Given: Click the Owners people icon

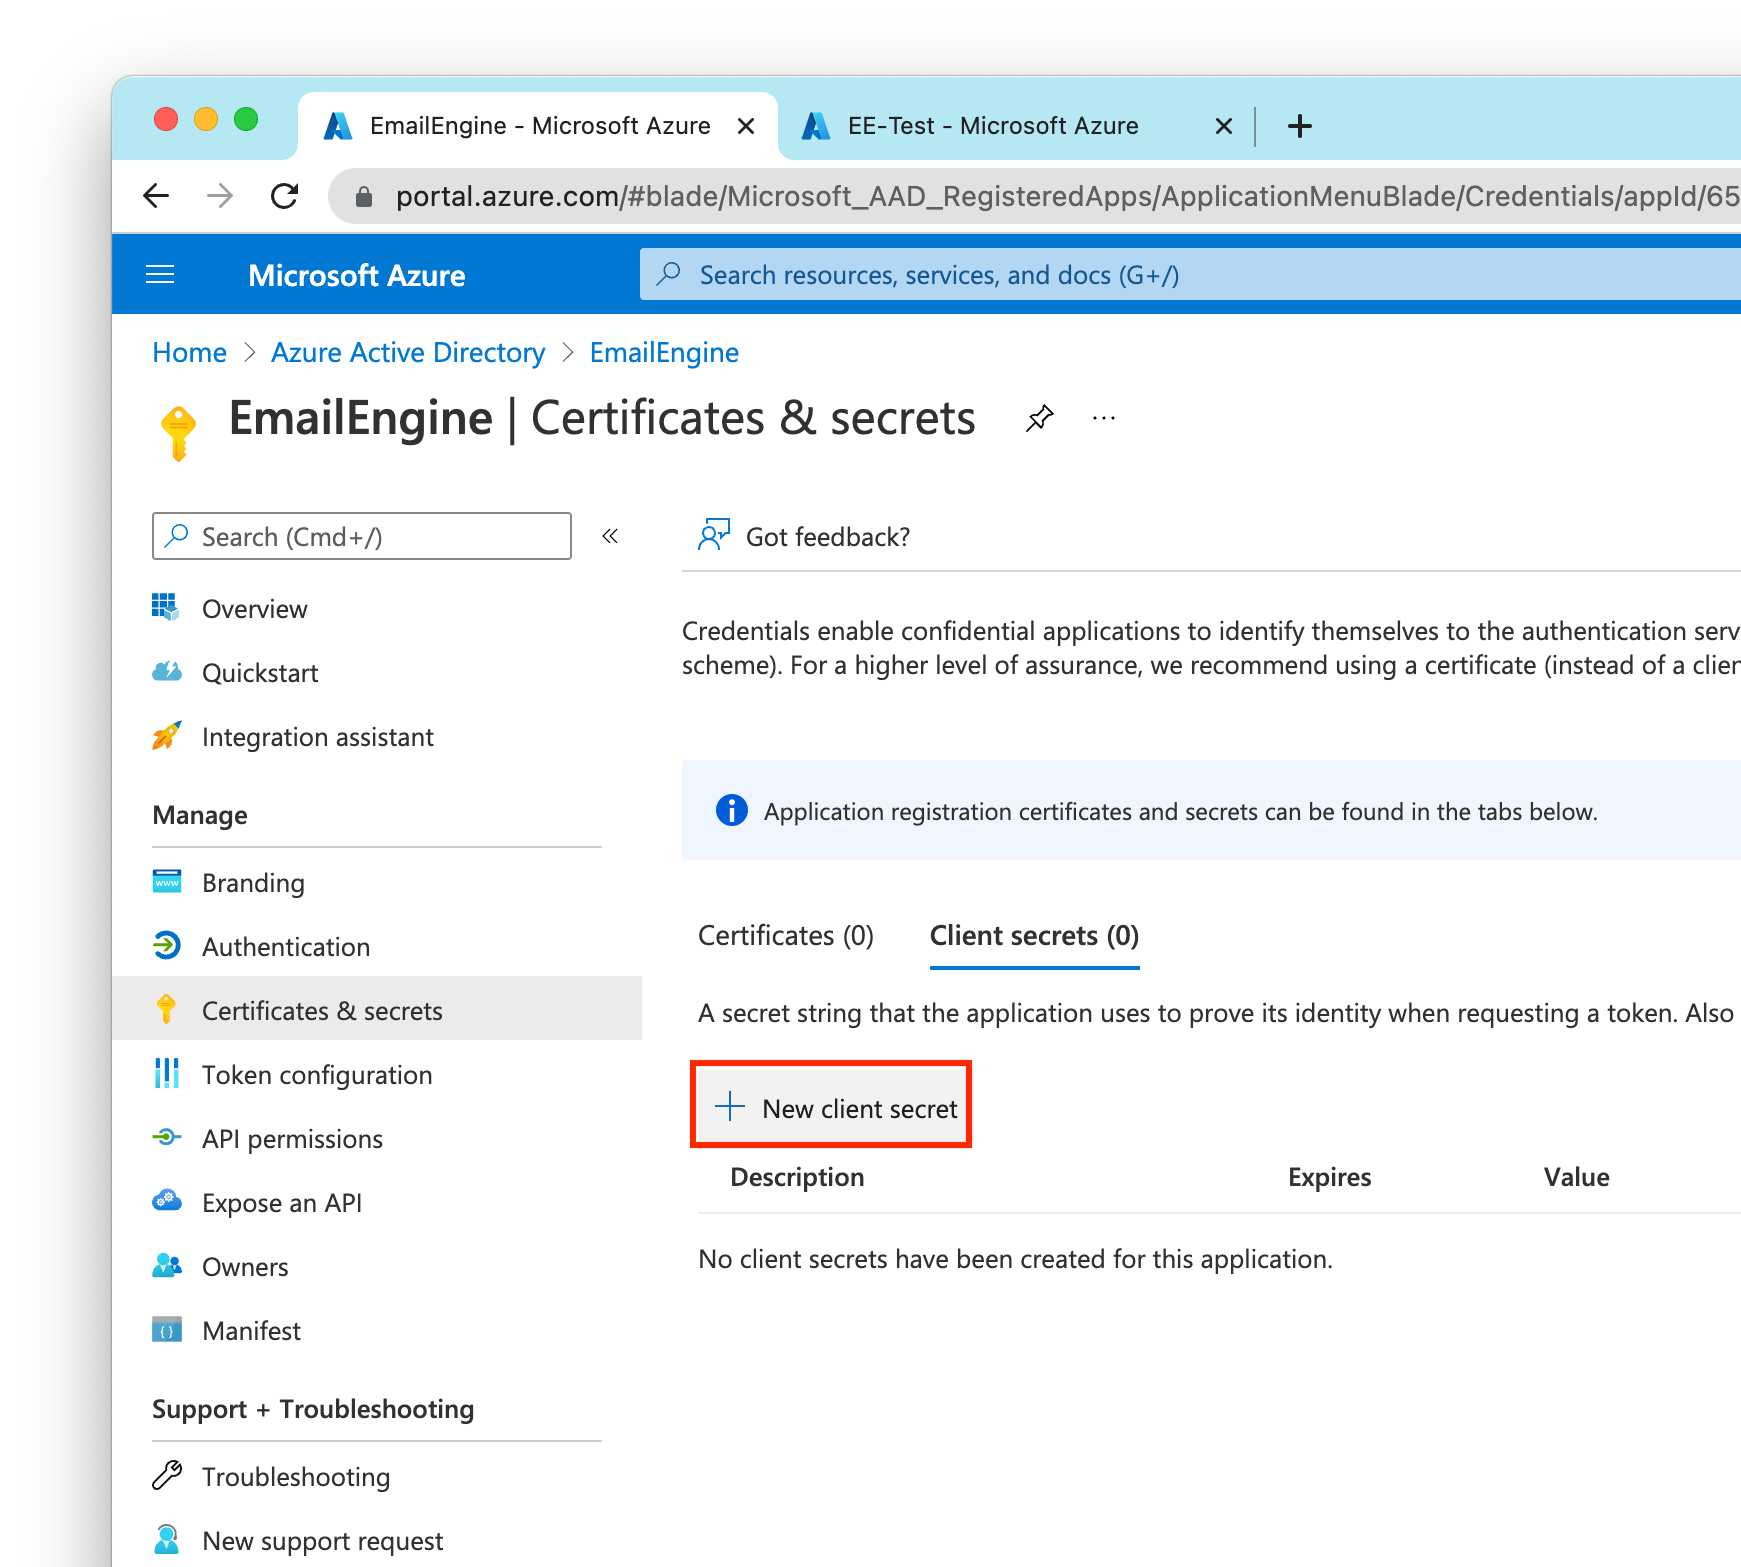Looking at the screenshot, I should (x=166, y=1265).
